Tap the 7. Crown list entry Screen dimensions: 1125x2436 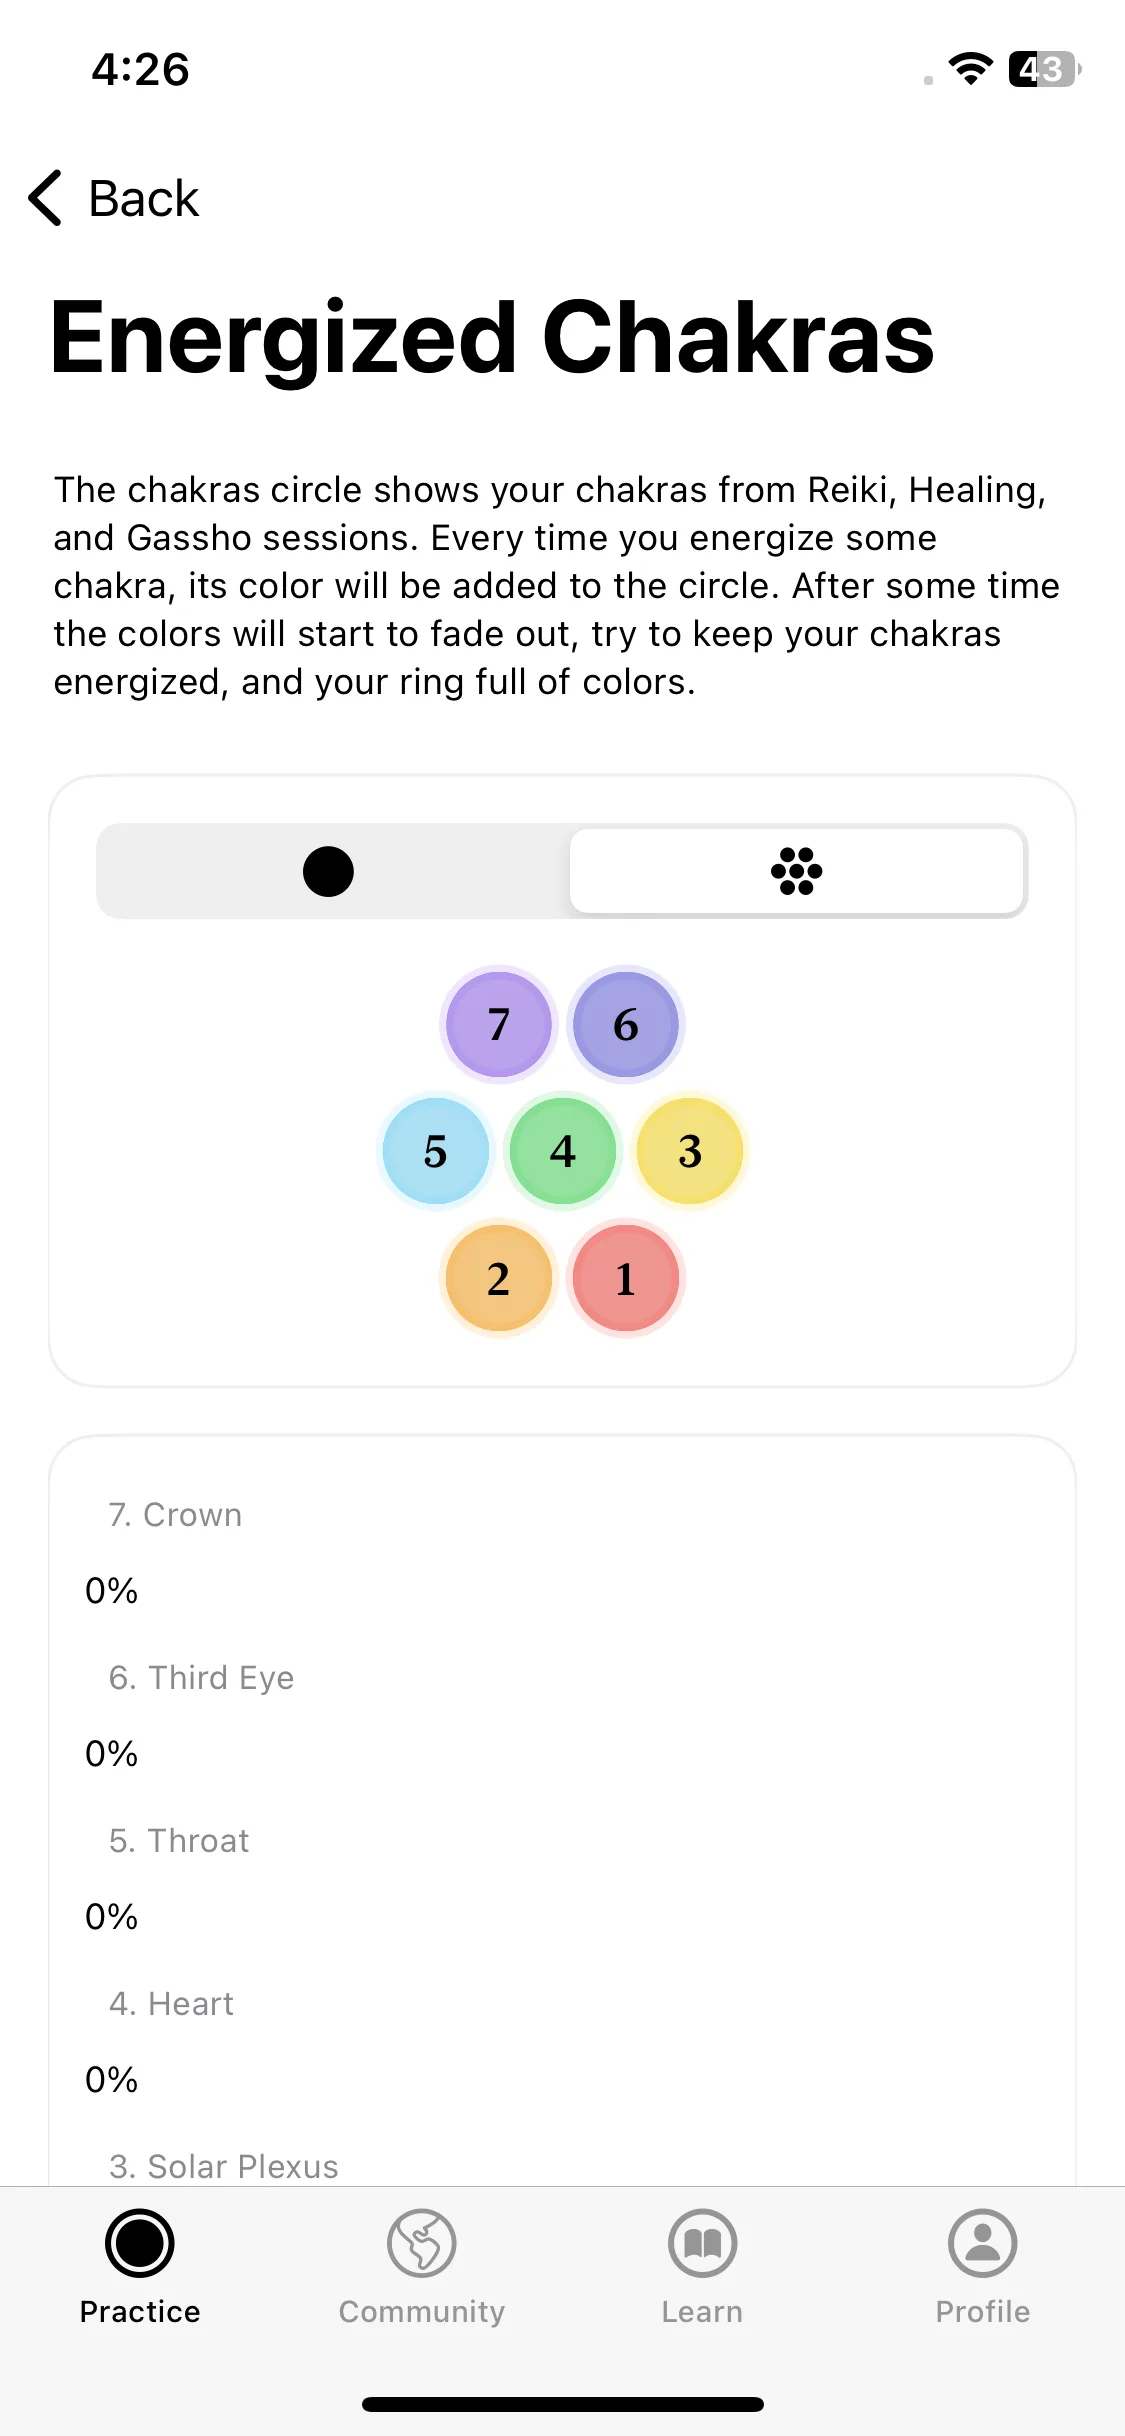click(x=175, y=1515)
